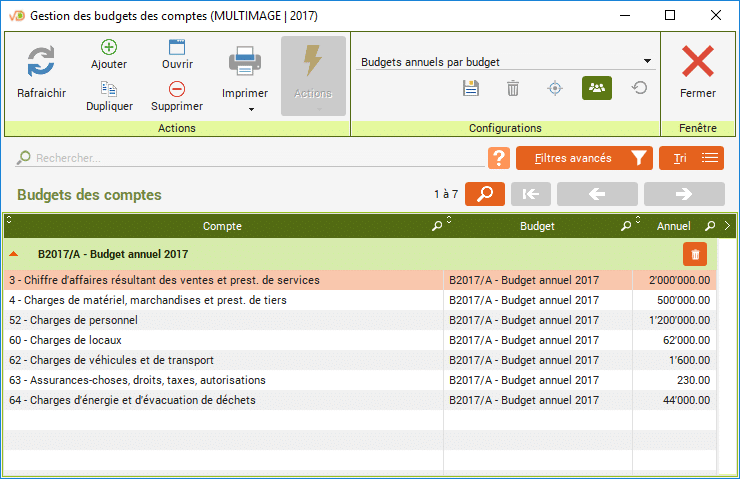Save configuration with floppy disk icon
Viewport: 740px width, 479px height.
click(x=471, y=89)
